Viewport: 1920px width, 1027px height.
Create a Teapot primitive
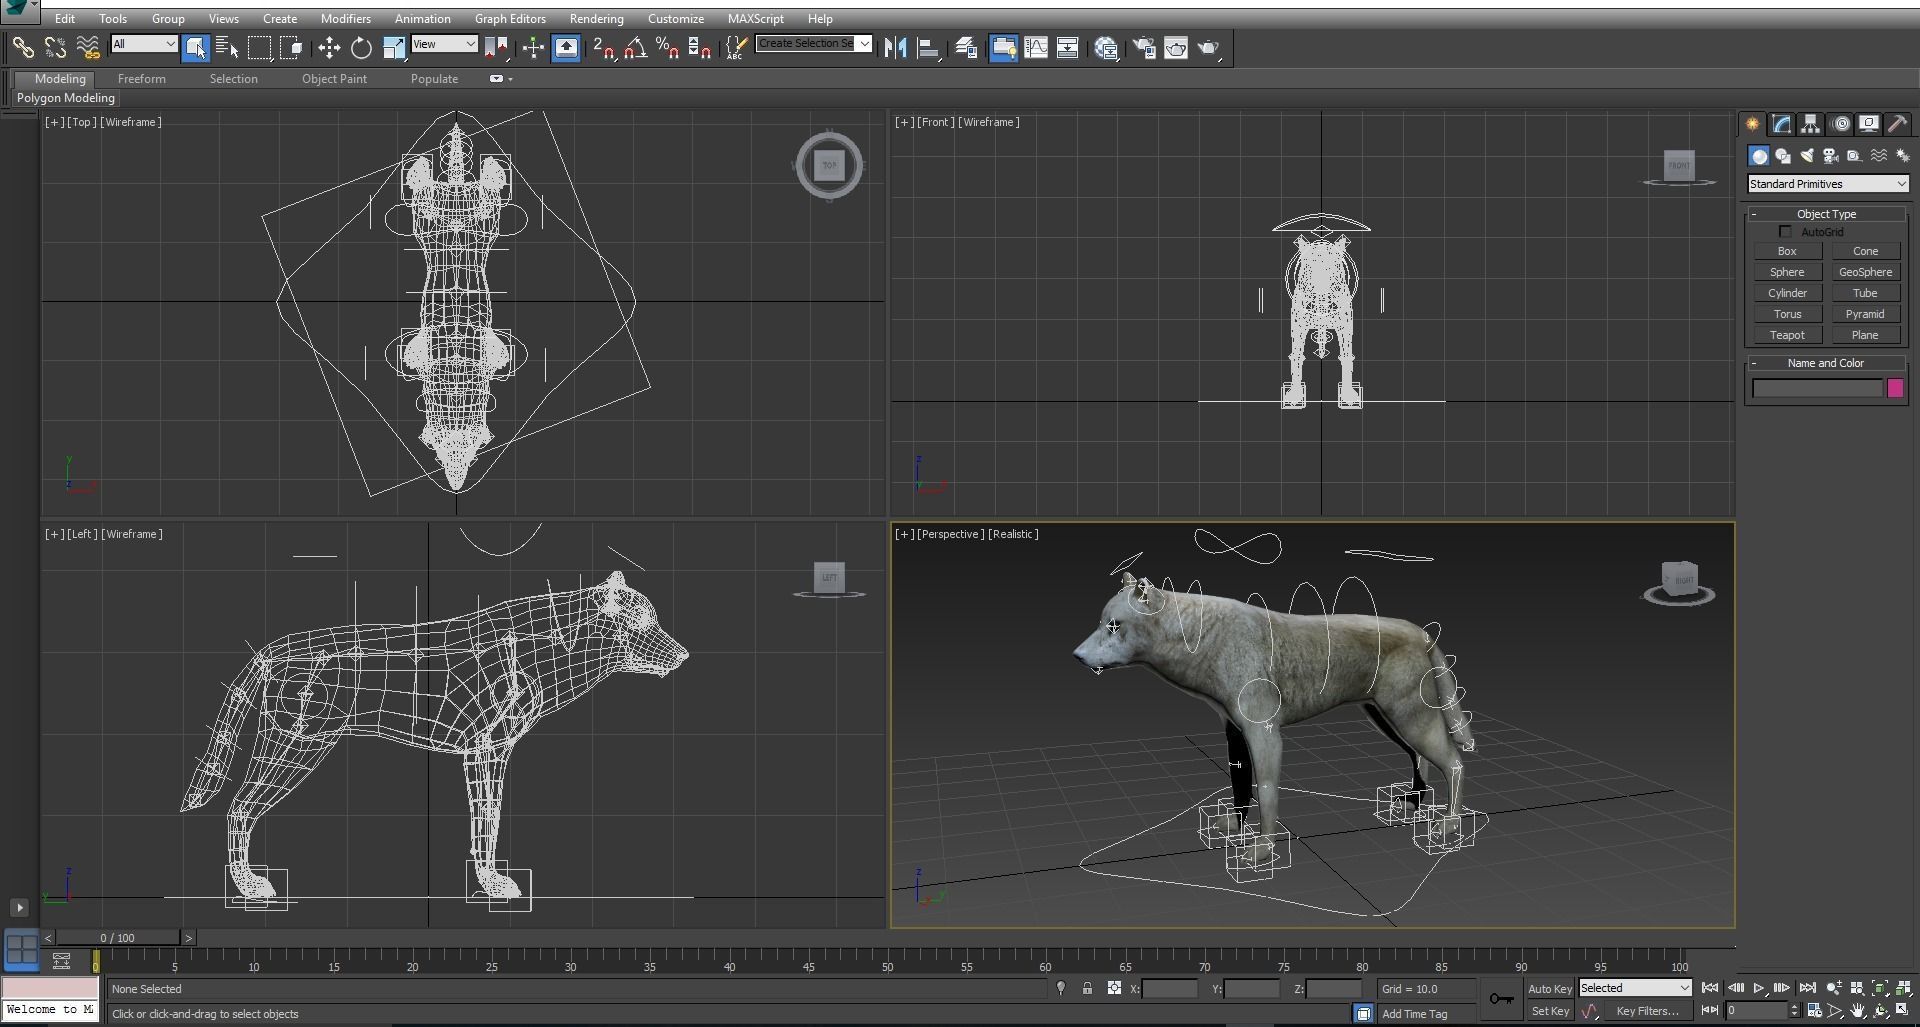pyautogui.click(x=1787, y=335)
